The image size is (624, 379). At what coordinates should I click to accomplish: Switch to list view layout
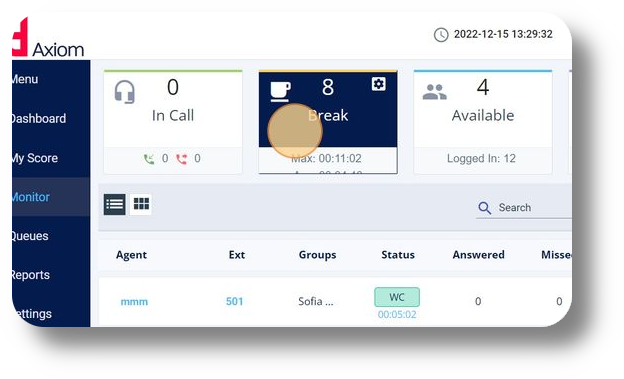115,204
